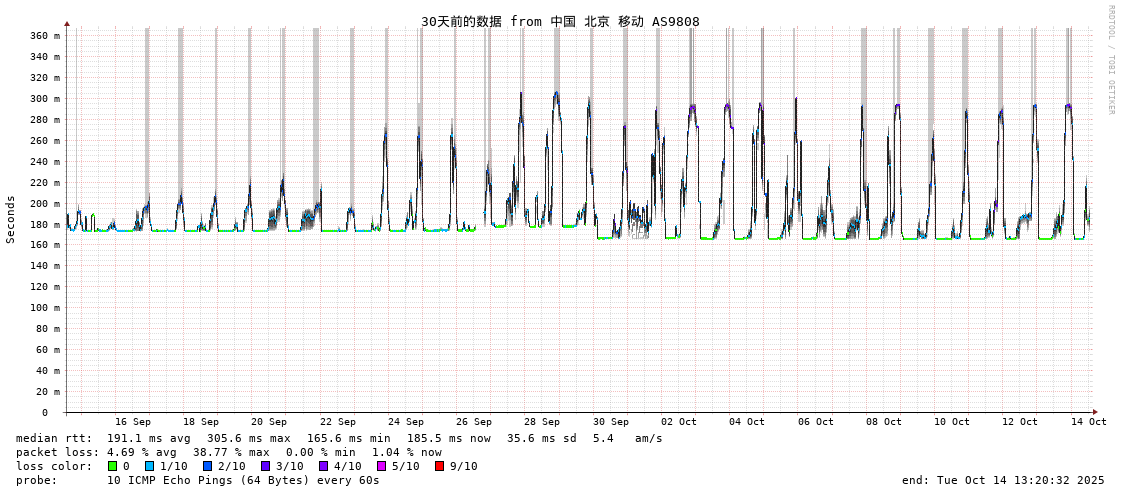1121x494 pixels.
Task: Click the 4/10 loss color swatch
Action: click(323, 466)
